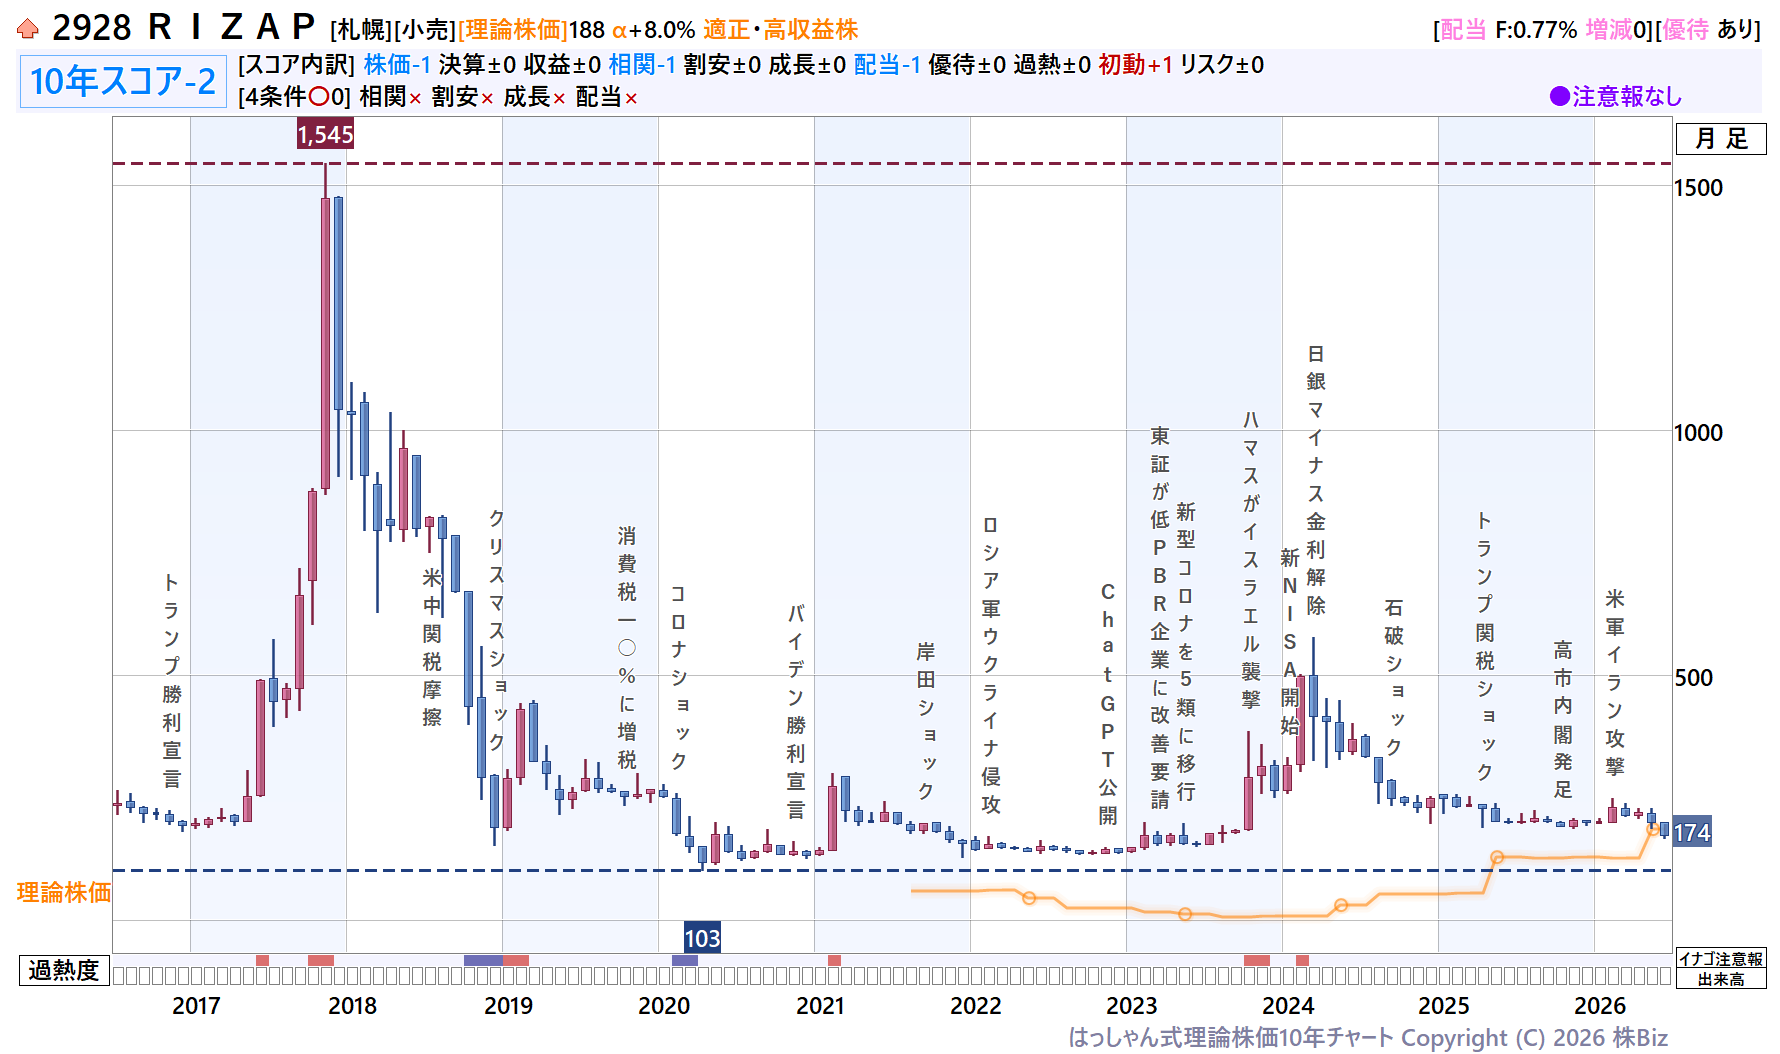Click the [優待 あり] shareholder benefit text
The height and width of the screenshot is (1054, 1780).
[1708, 30]
